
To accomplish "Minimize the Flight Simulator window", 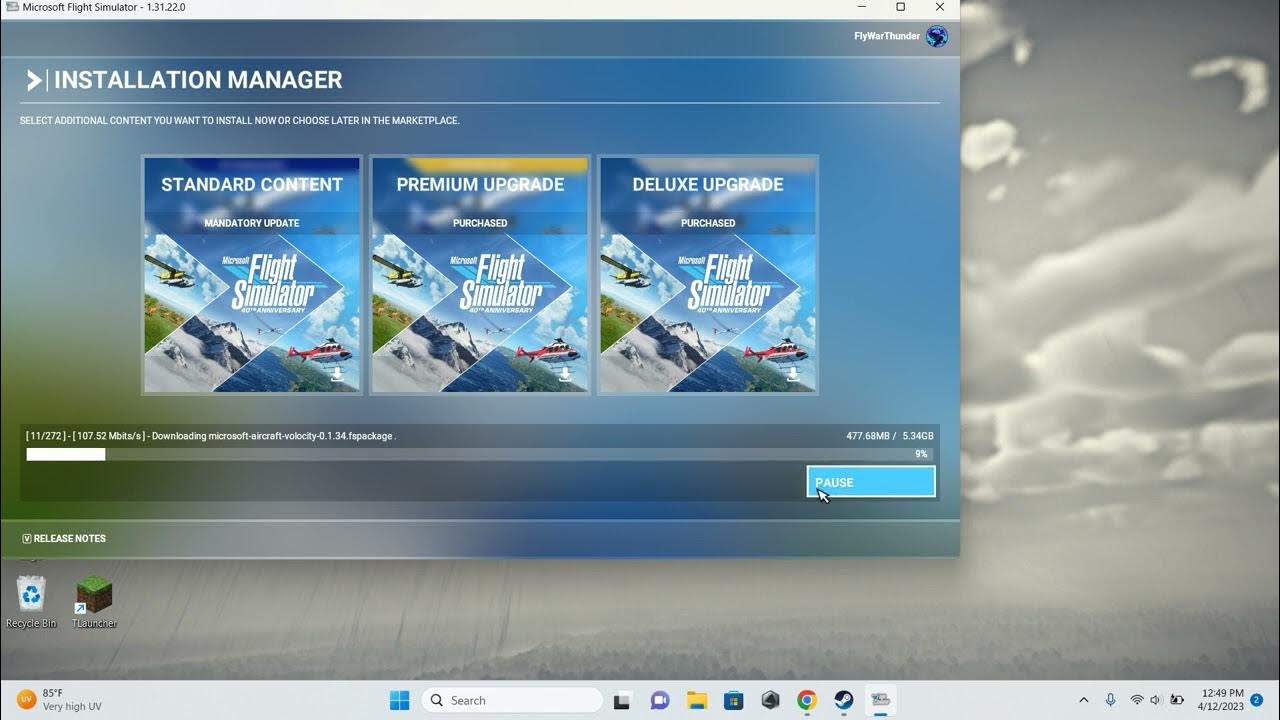I will (862, 7).
